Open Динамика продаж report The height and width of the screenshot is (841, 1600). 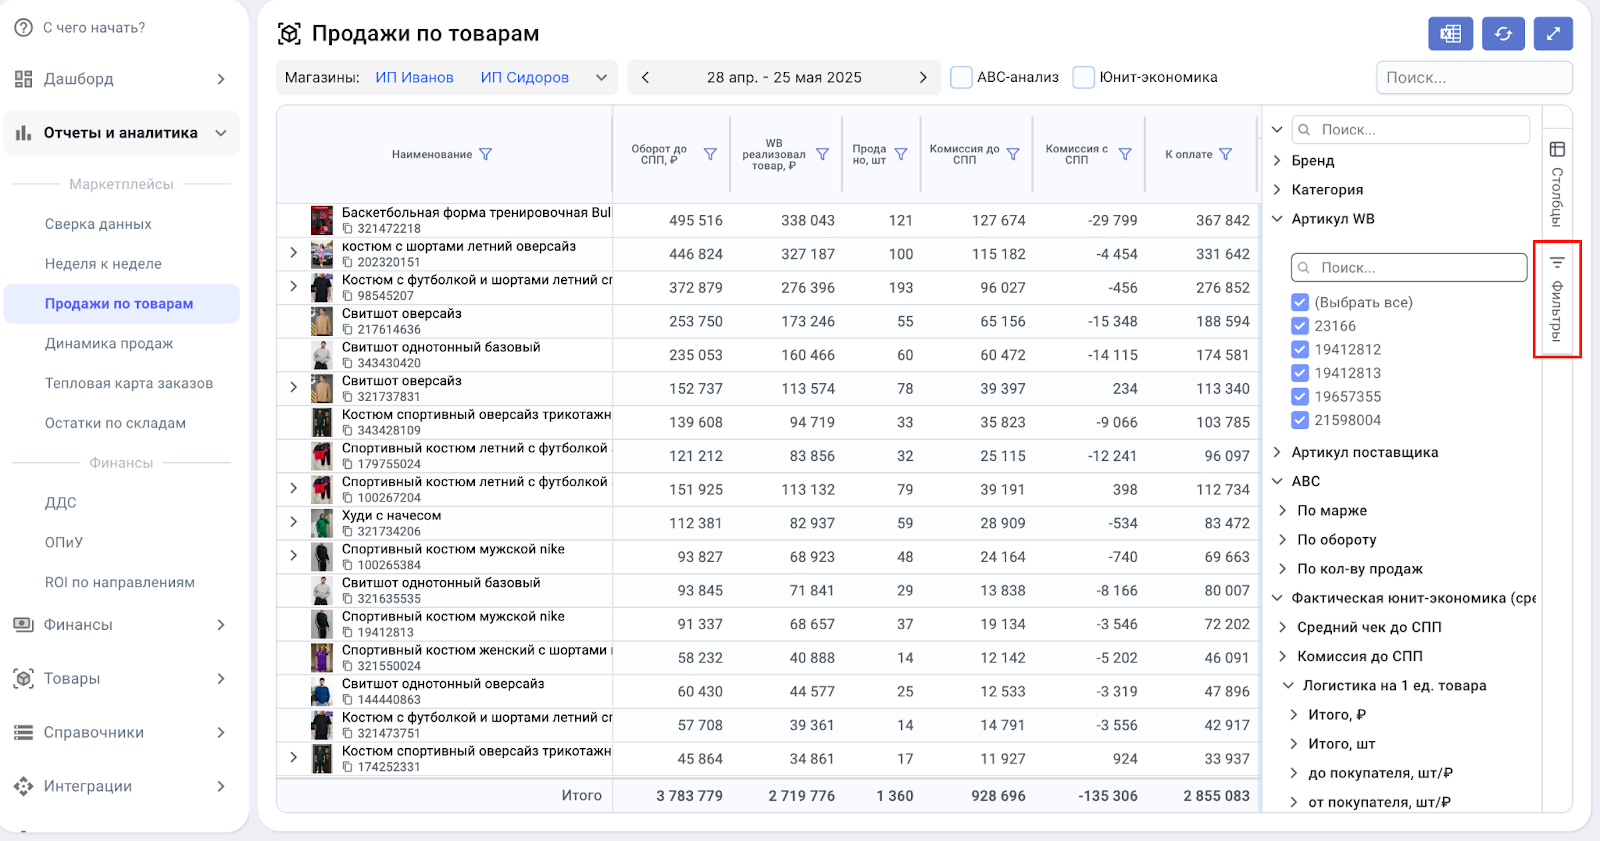click(x=109, y=344)
